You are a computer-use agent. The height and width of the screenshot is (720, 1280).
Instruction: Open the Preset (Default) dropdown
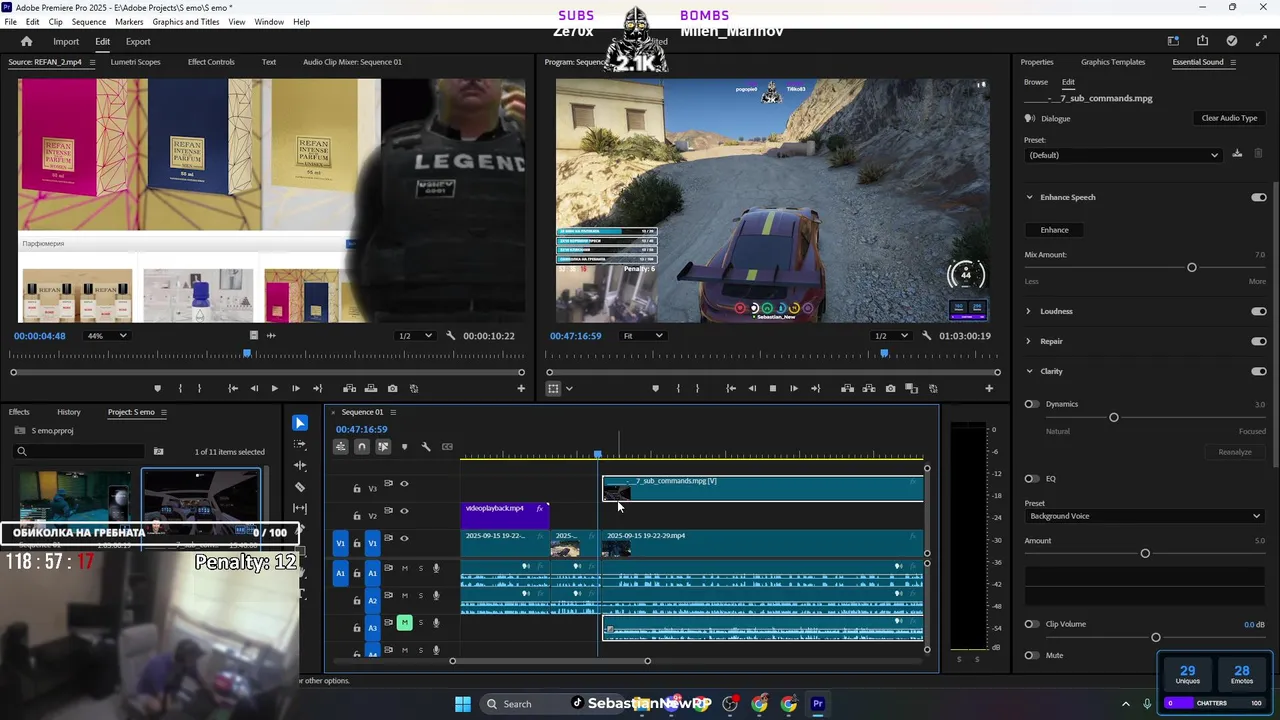point(1124,155)
